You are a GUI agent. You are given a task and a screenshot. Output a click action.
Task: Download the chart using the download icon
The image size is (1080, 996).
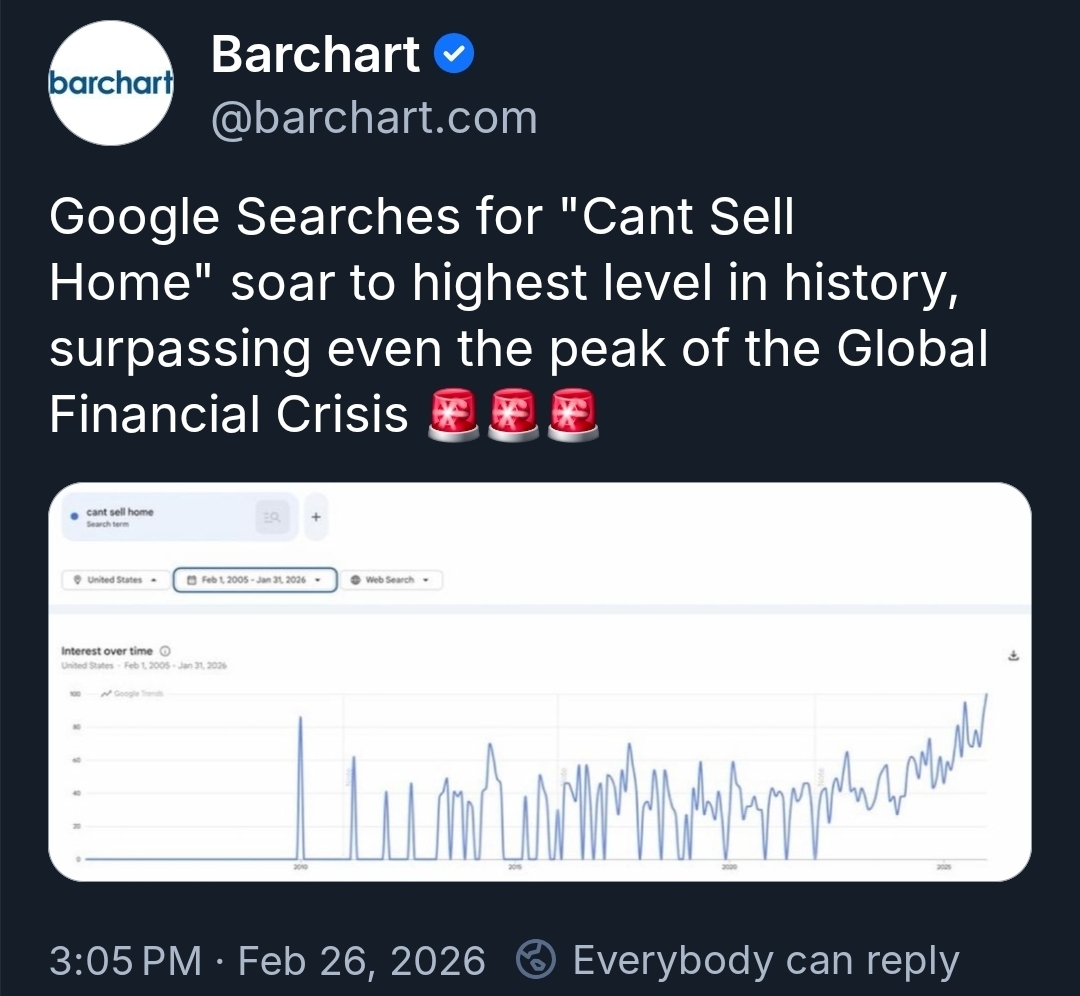[x=1013, y=656]
